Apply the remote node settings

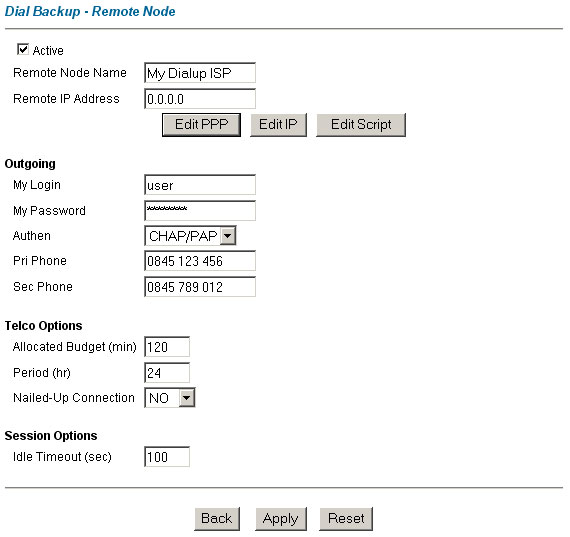[x=281, y=519]
